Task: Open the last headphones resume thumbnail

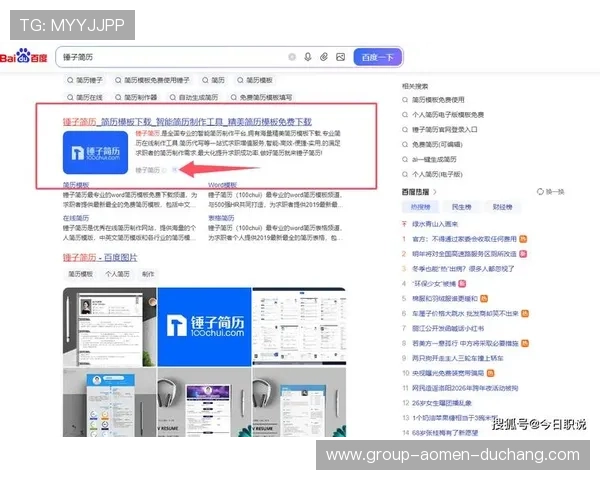Action: tap(299, 402)
